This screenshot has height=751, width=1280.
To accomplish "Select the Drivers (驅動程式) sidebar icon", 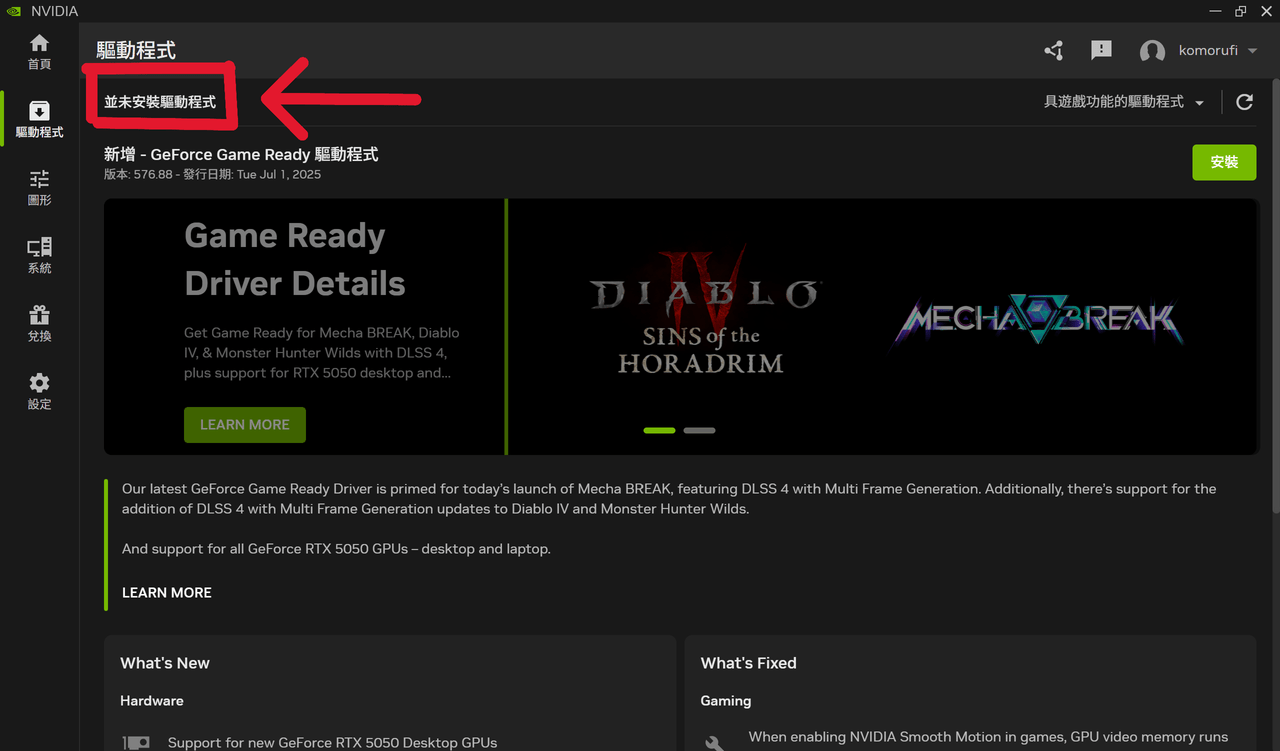I will [39, 119].
